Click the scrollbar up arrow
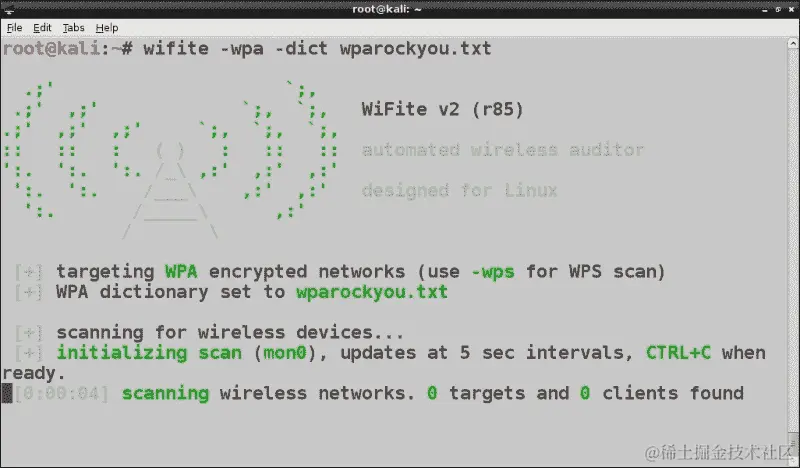 (793, 44)
